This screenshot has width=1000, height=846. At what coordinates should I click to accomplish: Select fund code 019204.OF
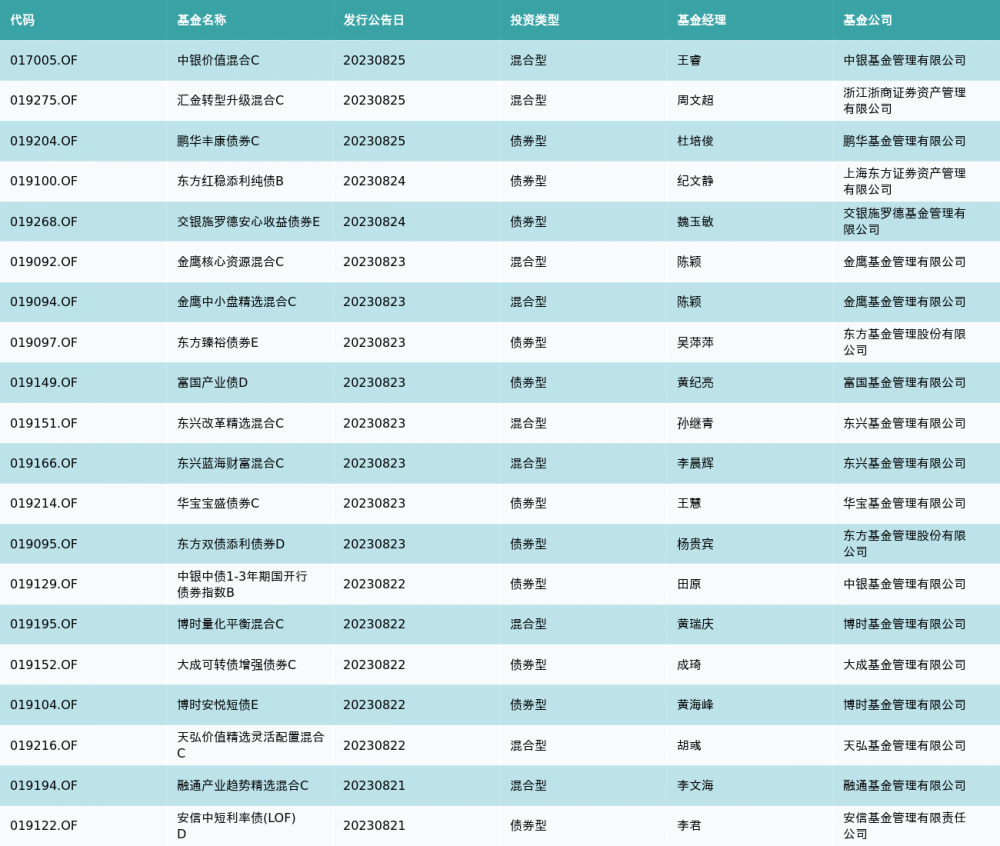click(x=43, y=141)
